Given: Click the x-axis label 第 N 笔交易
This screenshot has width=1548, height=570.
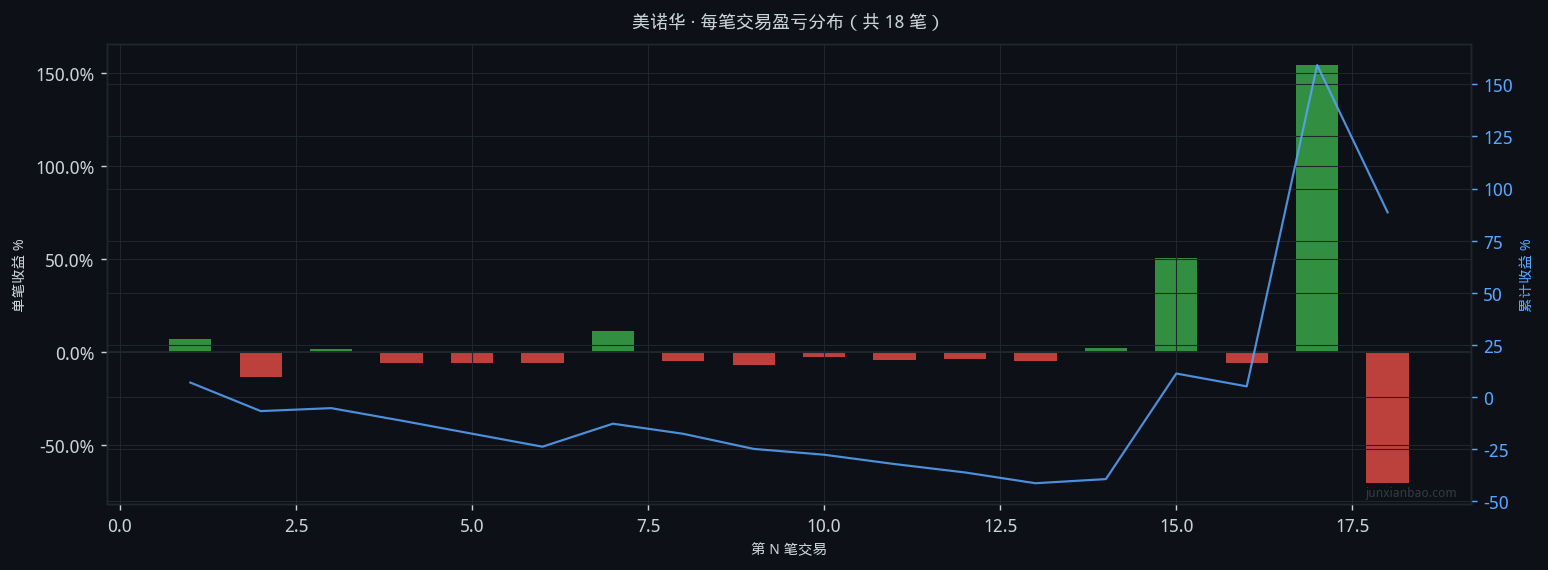Looking at the screenshot, I should tap(789, 549).
